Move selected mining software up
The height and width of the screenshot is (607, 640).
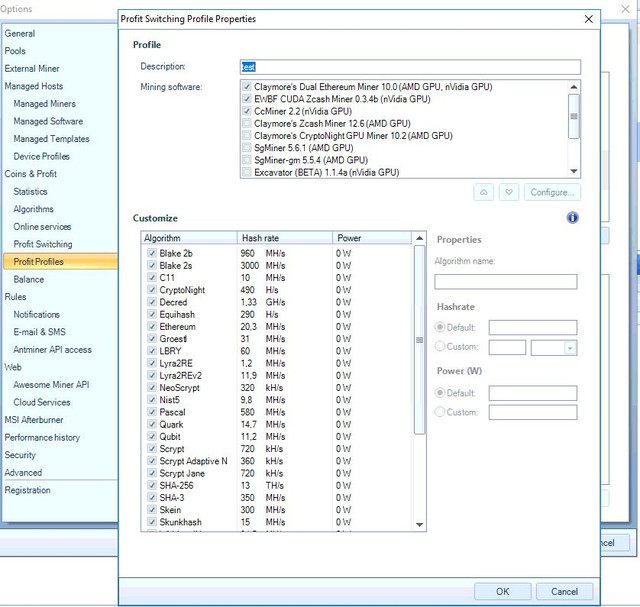[x=484, y=192]
